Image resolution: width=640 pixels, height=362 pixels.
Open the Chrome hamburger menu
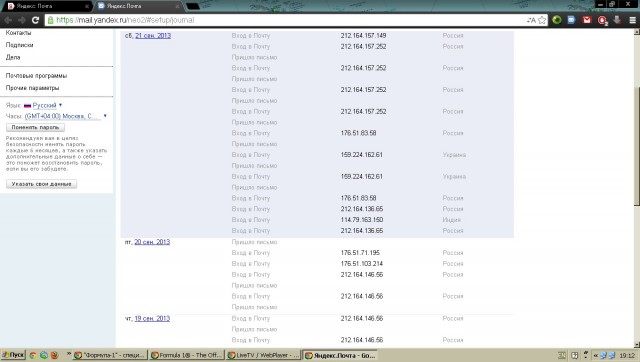632,20
